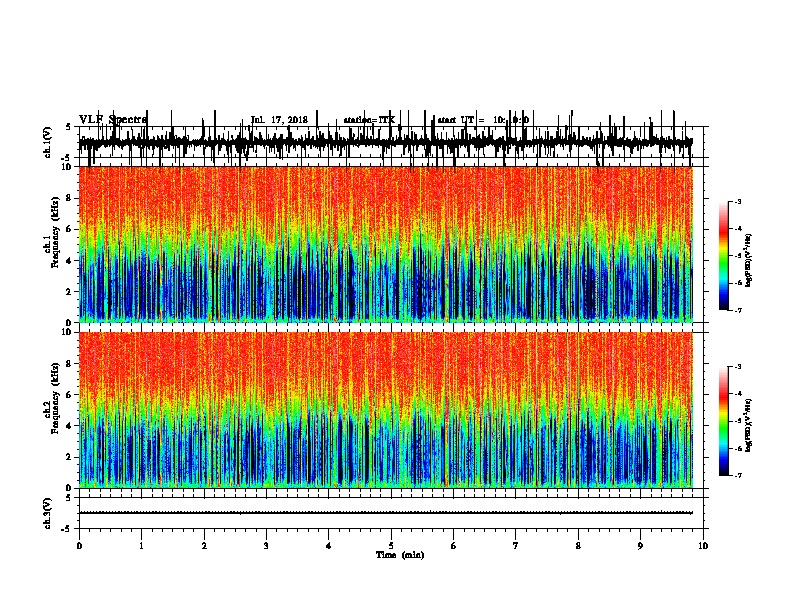792x612 pixels.
Task: Click the "-7" label on ch.2 color bar
Action: click(738, 476)
